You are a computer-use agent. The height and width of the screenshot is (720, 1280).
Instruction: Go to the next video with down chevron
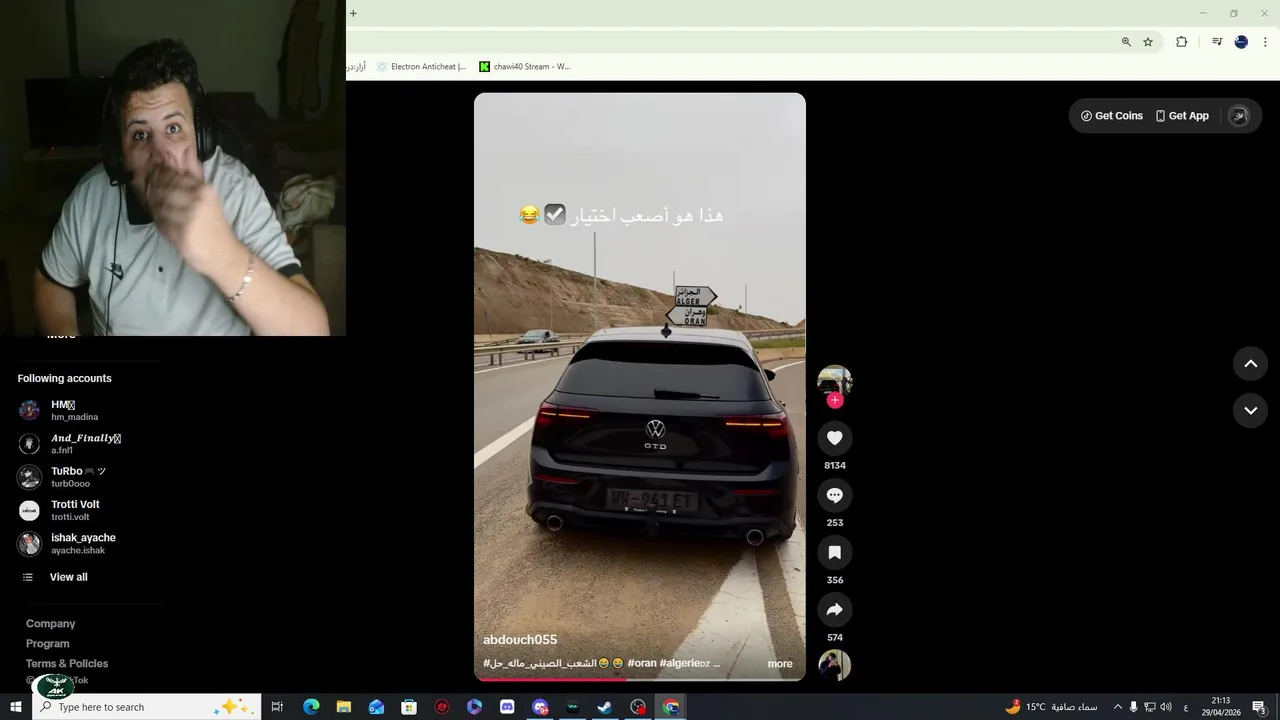[x=1250, y=410]
